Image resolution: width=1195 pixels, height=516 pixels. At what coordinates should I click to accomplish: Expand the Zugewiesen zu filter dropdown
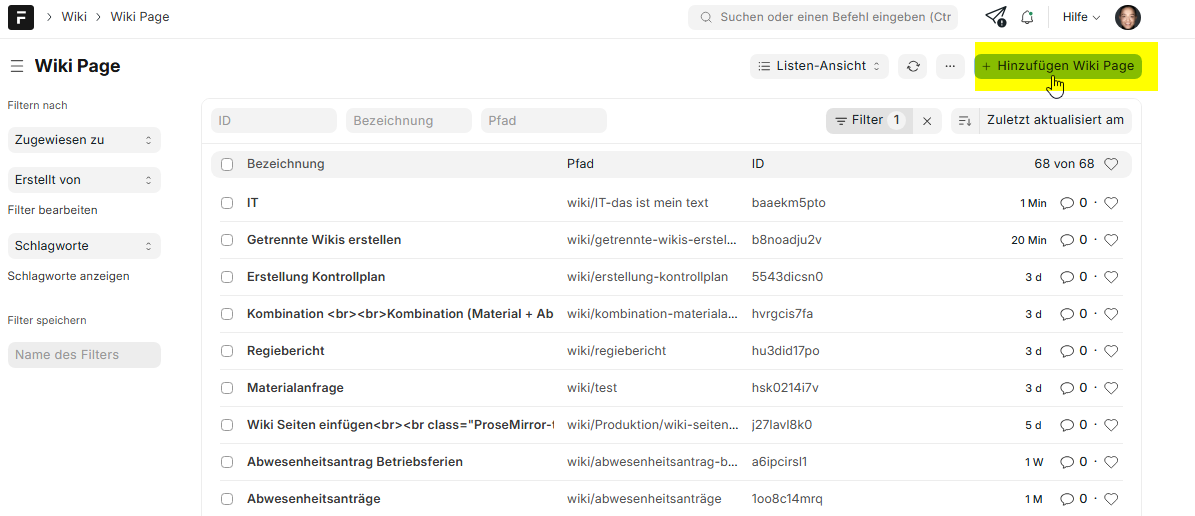coord(84,140)
